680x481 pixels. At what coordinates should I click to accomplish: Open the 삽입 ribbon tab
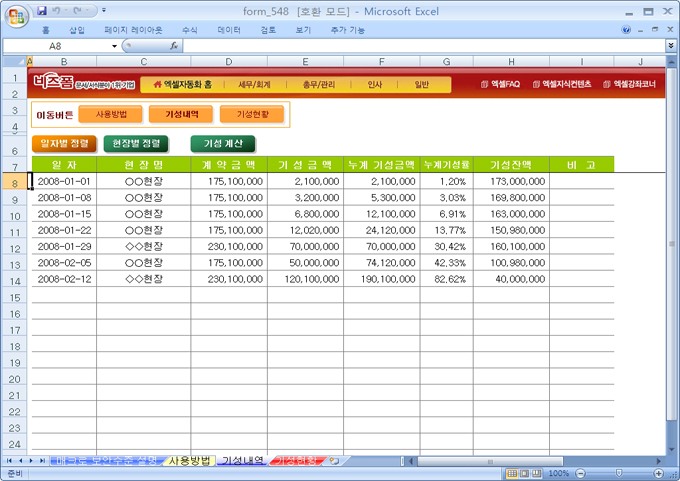coord(77,30)
